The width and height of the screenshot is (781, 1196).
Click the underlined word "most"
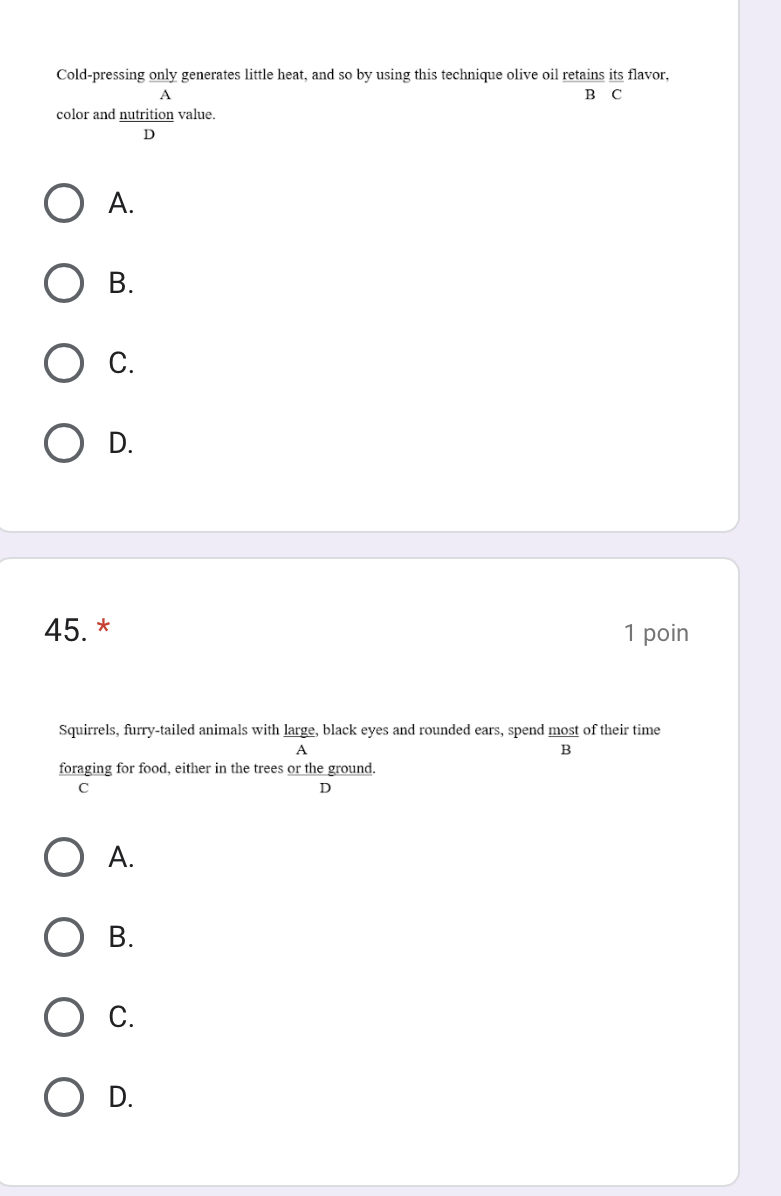565,730
